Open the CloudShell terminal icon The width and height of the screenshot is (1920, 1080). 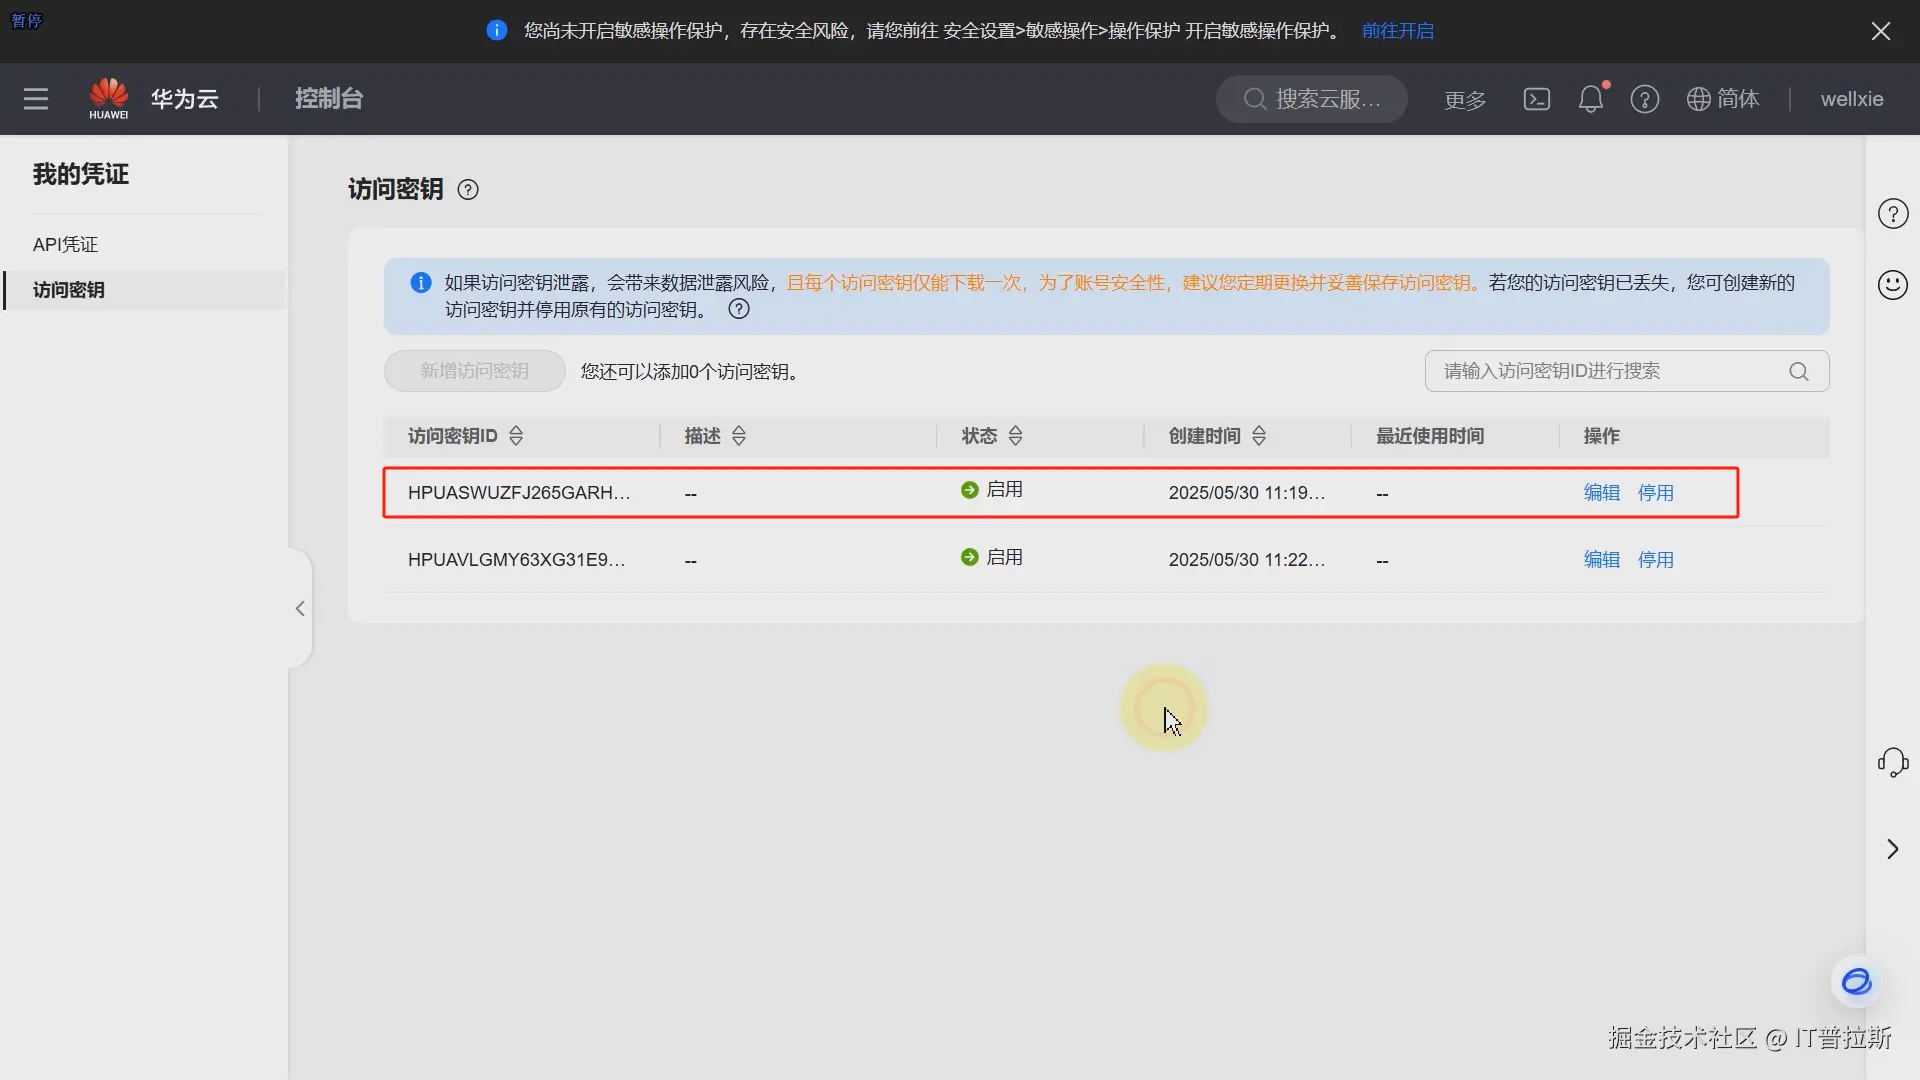click(1536, 99)
